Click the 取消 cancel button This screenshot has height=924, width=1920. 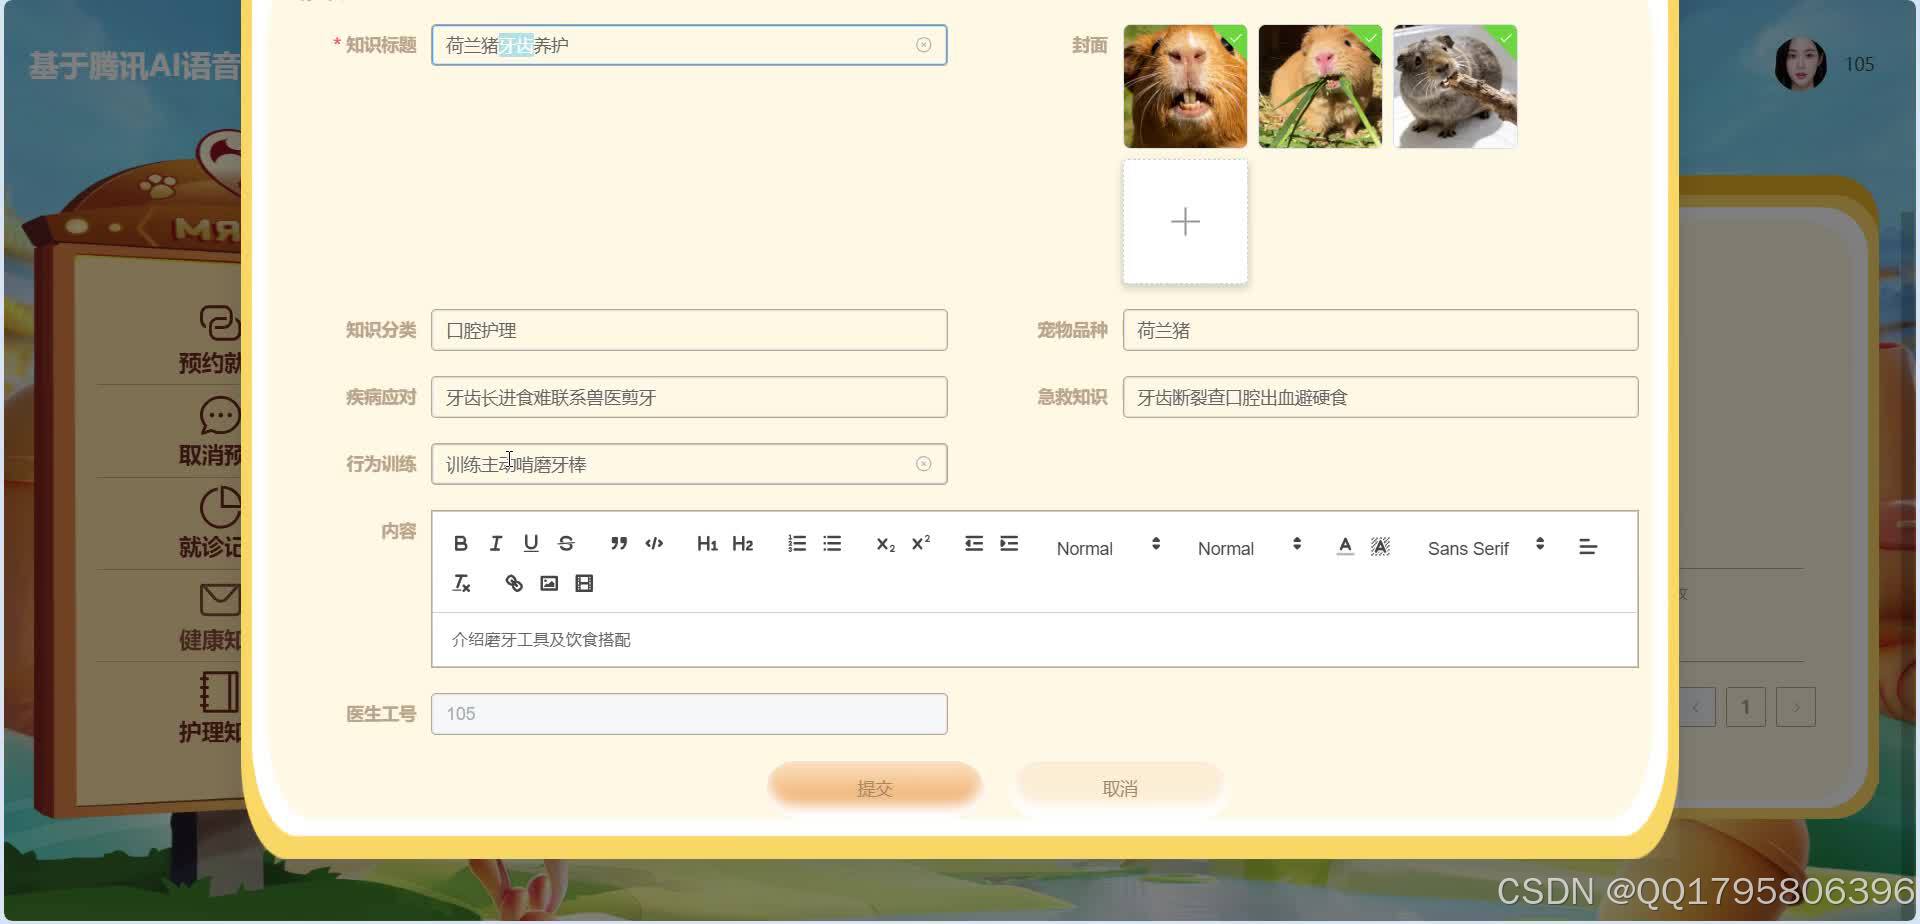1120,788
